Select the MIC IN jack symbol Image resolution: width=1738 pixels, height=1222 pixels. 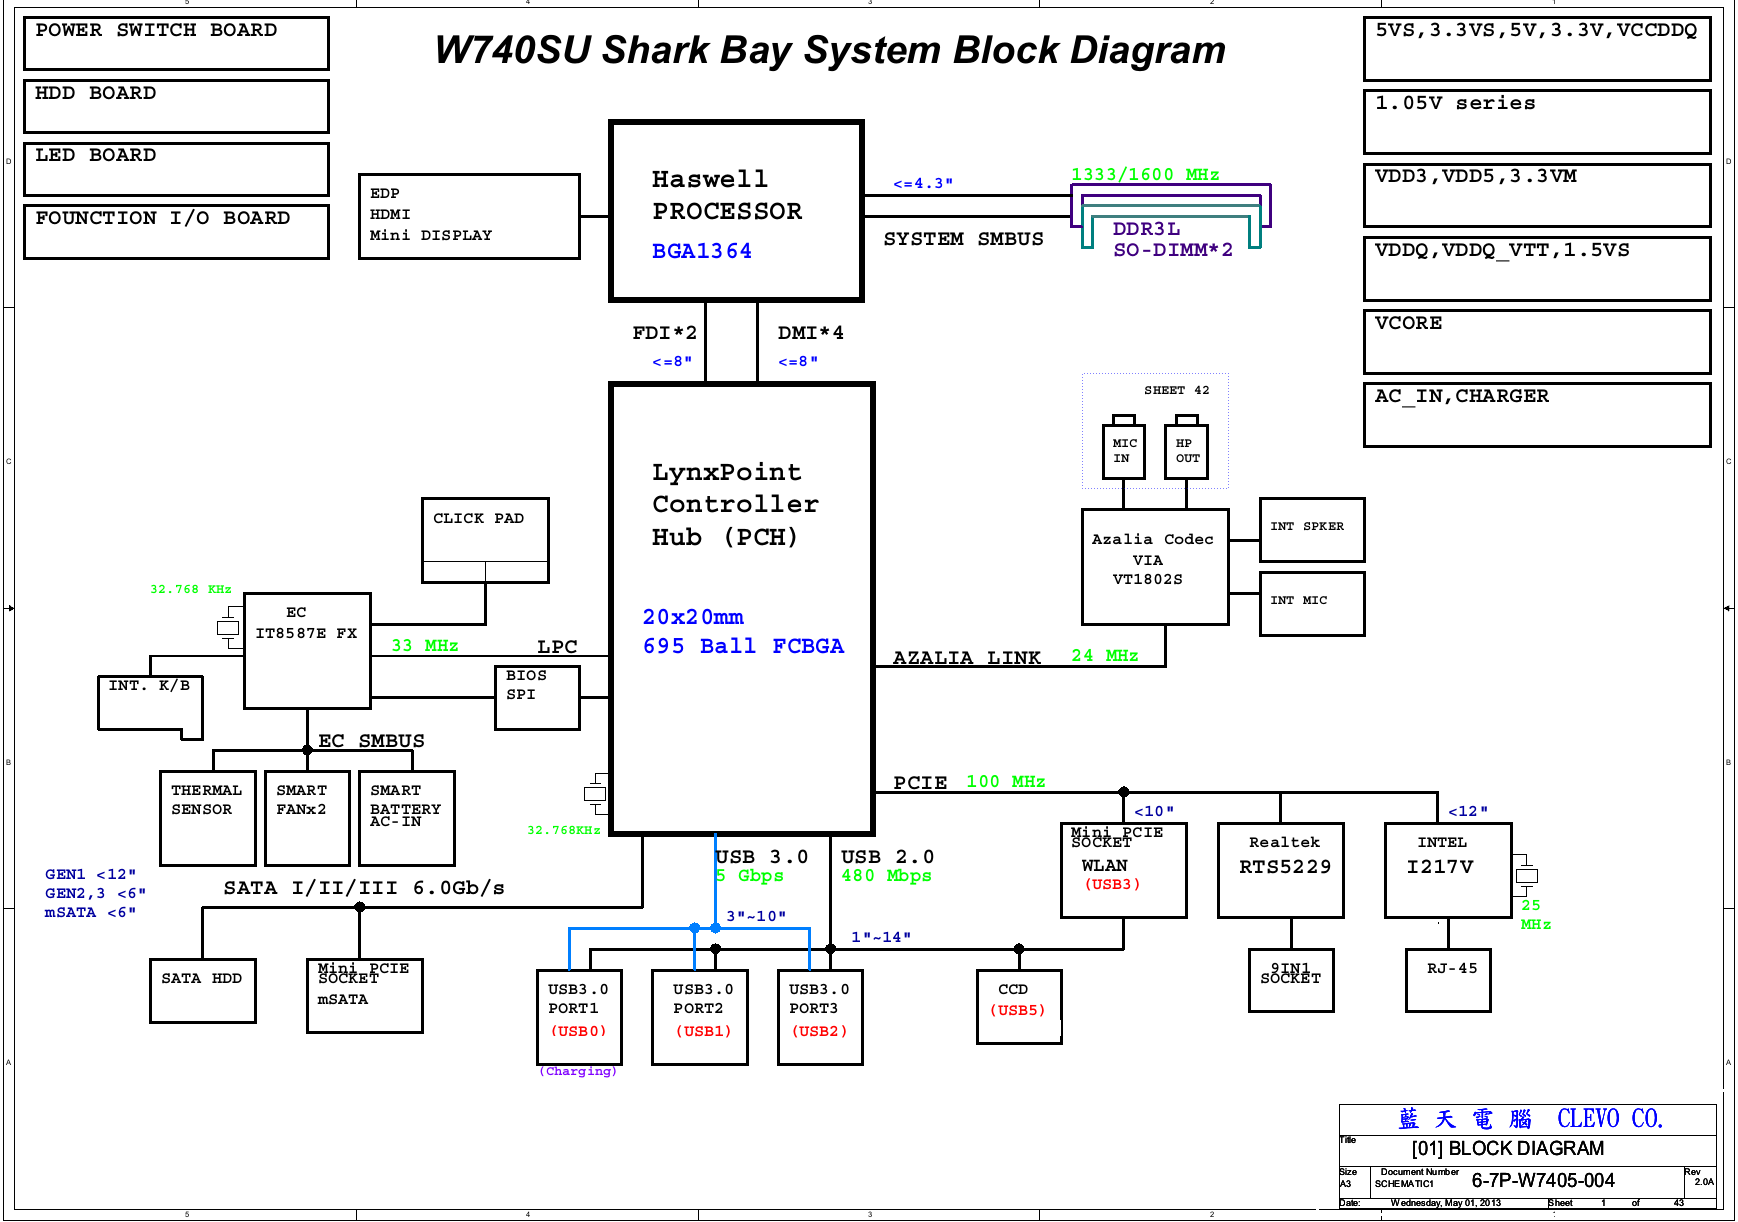point(1124,450)
